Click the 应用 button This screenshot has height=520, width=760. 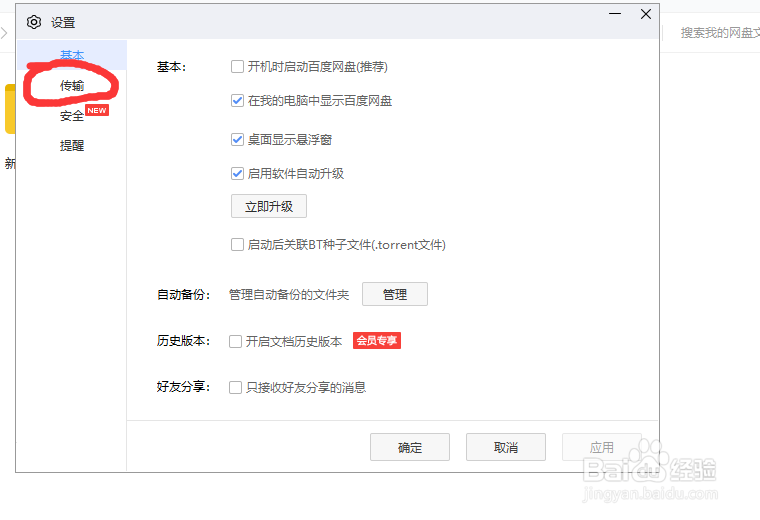pyautogui.click(x=602, y=447)
